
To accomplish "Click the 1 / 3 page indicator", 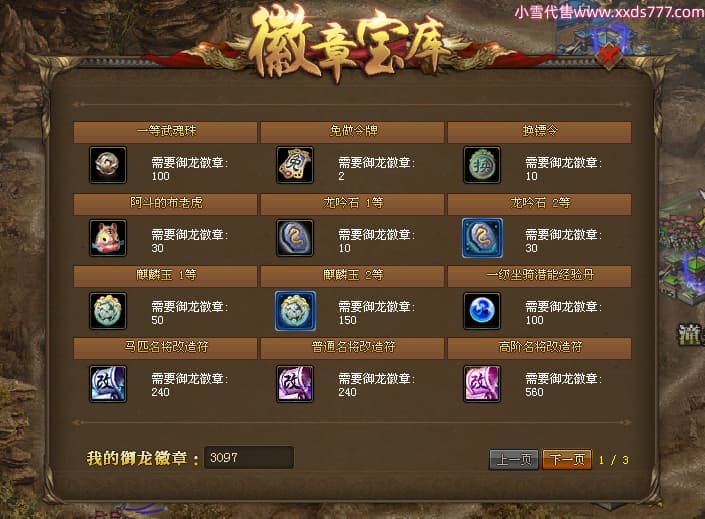I will [613, 460].
